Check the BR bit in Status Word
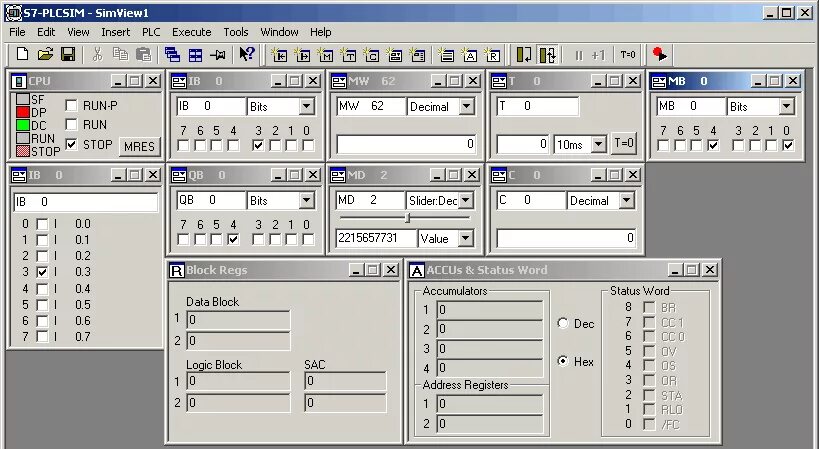 (649, 308)
